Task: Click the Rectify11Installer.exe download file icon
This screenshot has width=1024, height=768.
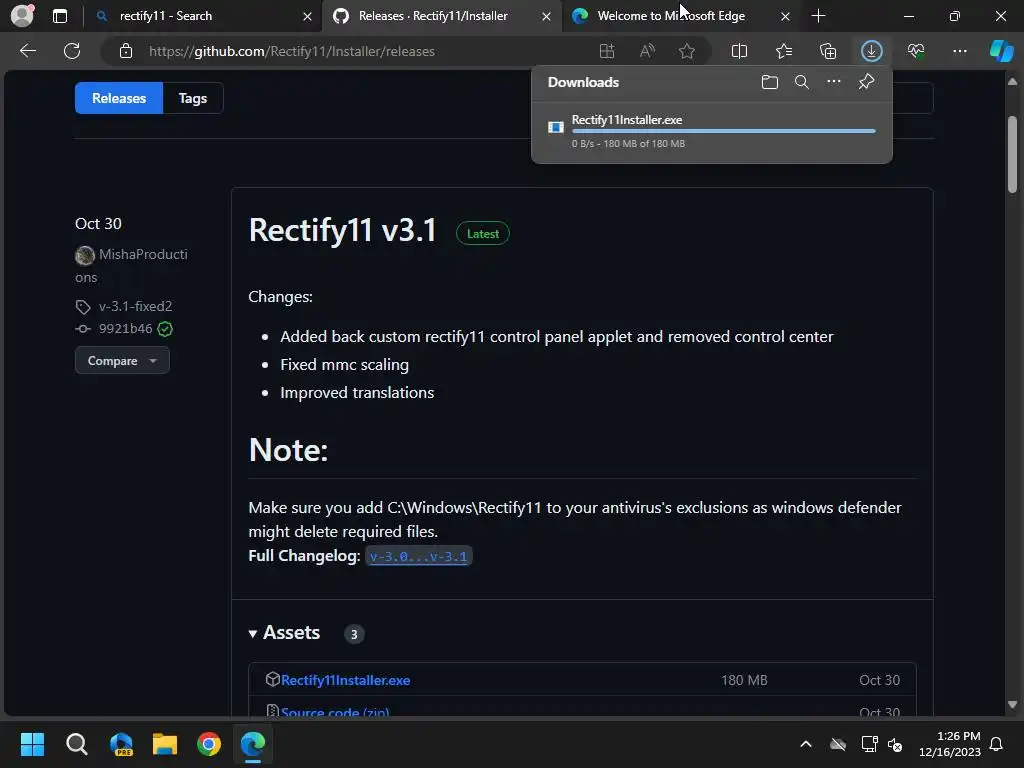Action: pos(556,127)
